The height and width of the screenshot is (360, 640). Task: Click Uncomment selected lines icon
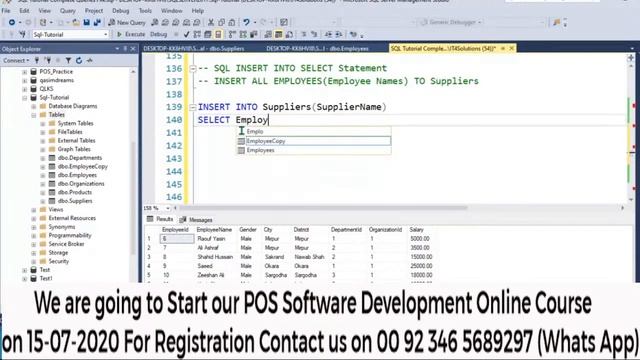pos(314,34)
